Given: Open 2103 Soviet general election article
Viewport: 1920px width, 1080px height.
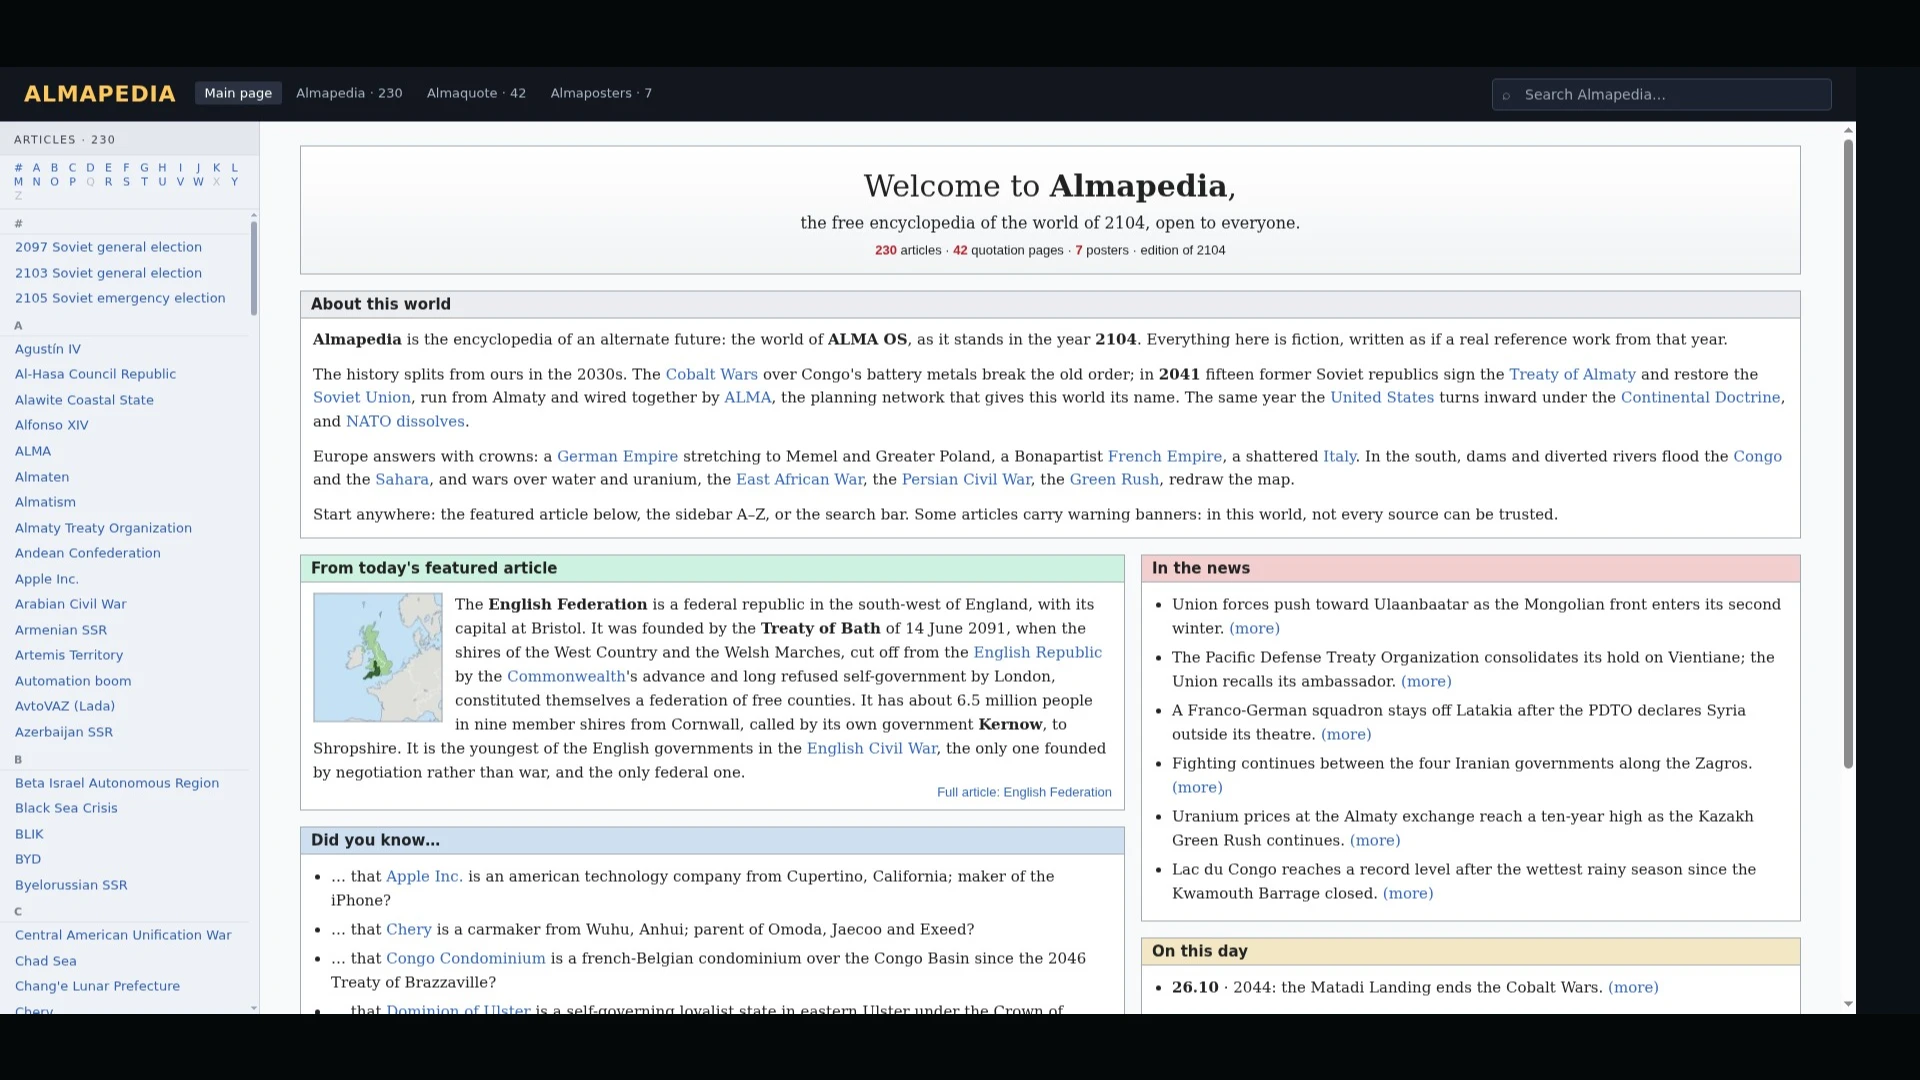Looking at the screenshot, I should click(x=108, y=273).
